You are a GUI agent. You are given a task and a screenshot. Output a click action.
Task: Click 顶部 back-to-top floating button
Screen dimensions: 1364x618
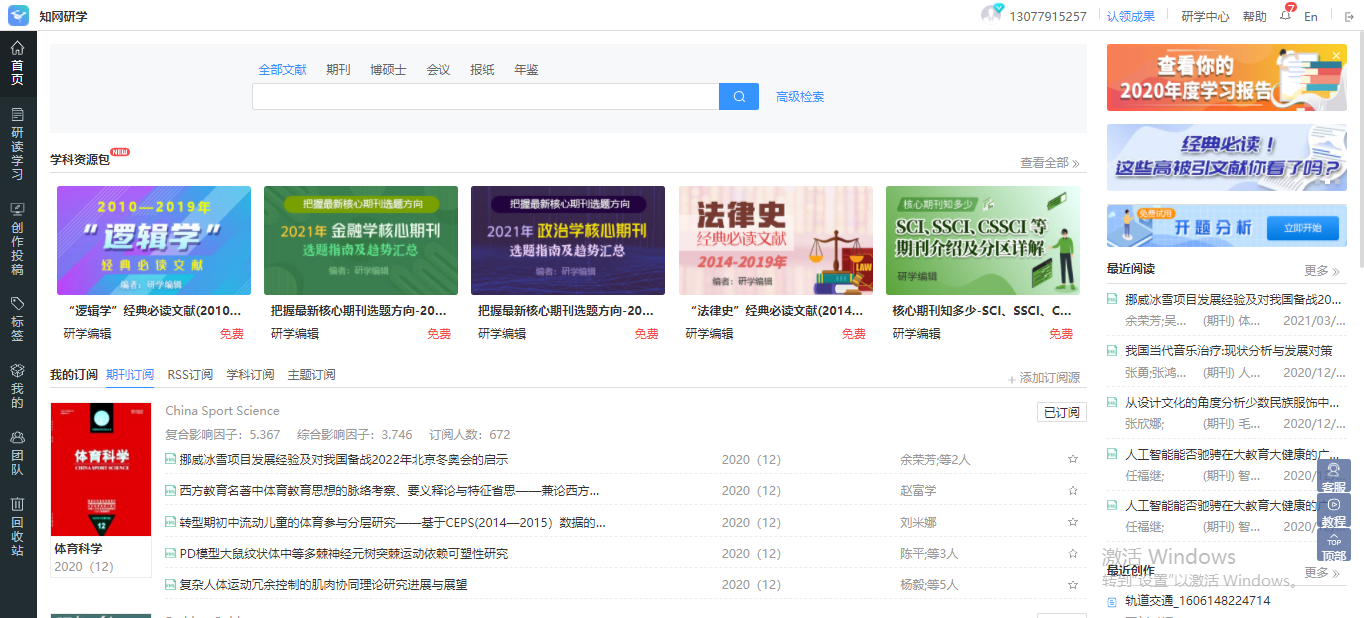(x=1334, y=545)
